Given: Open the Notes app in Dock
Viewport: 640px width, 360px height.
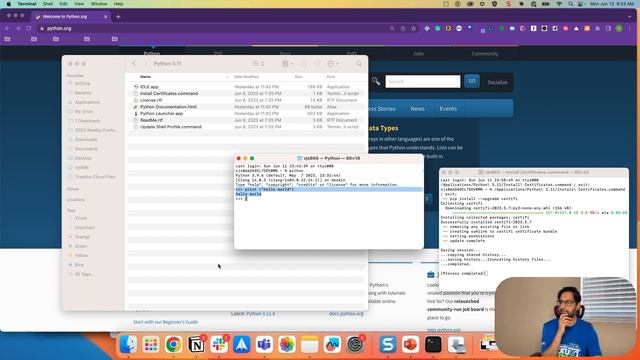Looking at the screenshot, I should [310, 344].
